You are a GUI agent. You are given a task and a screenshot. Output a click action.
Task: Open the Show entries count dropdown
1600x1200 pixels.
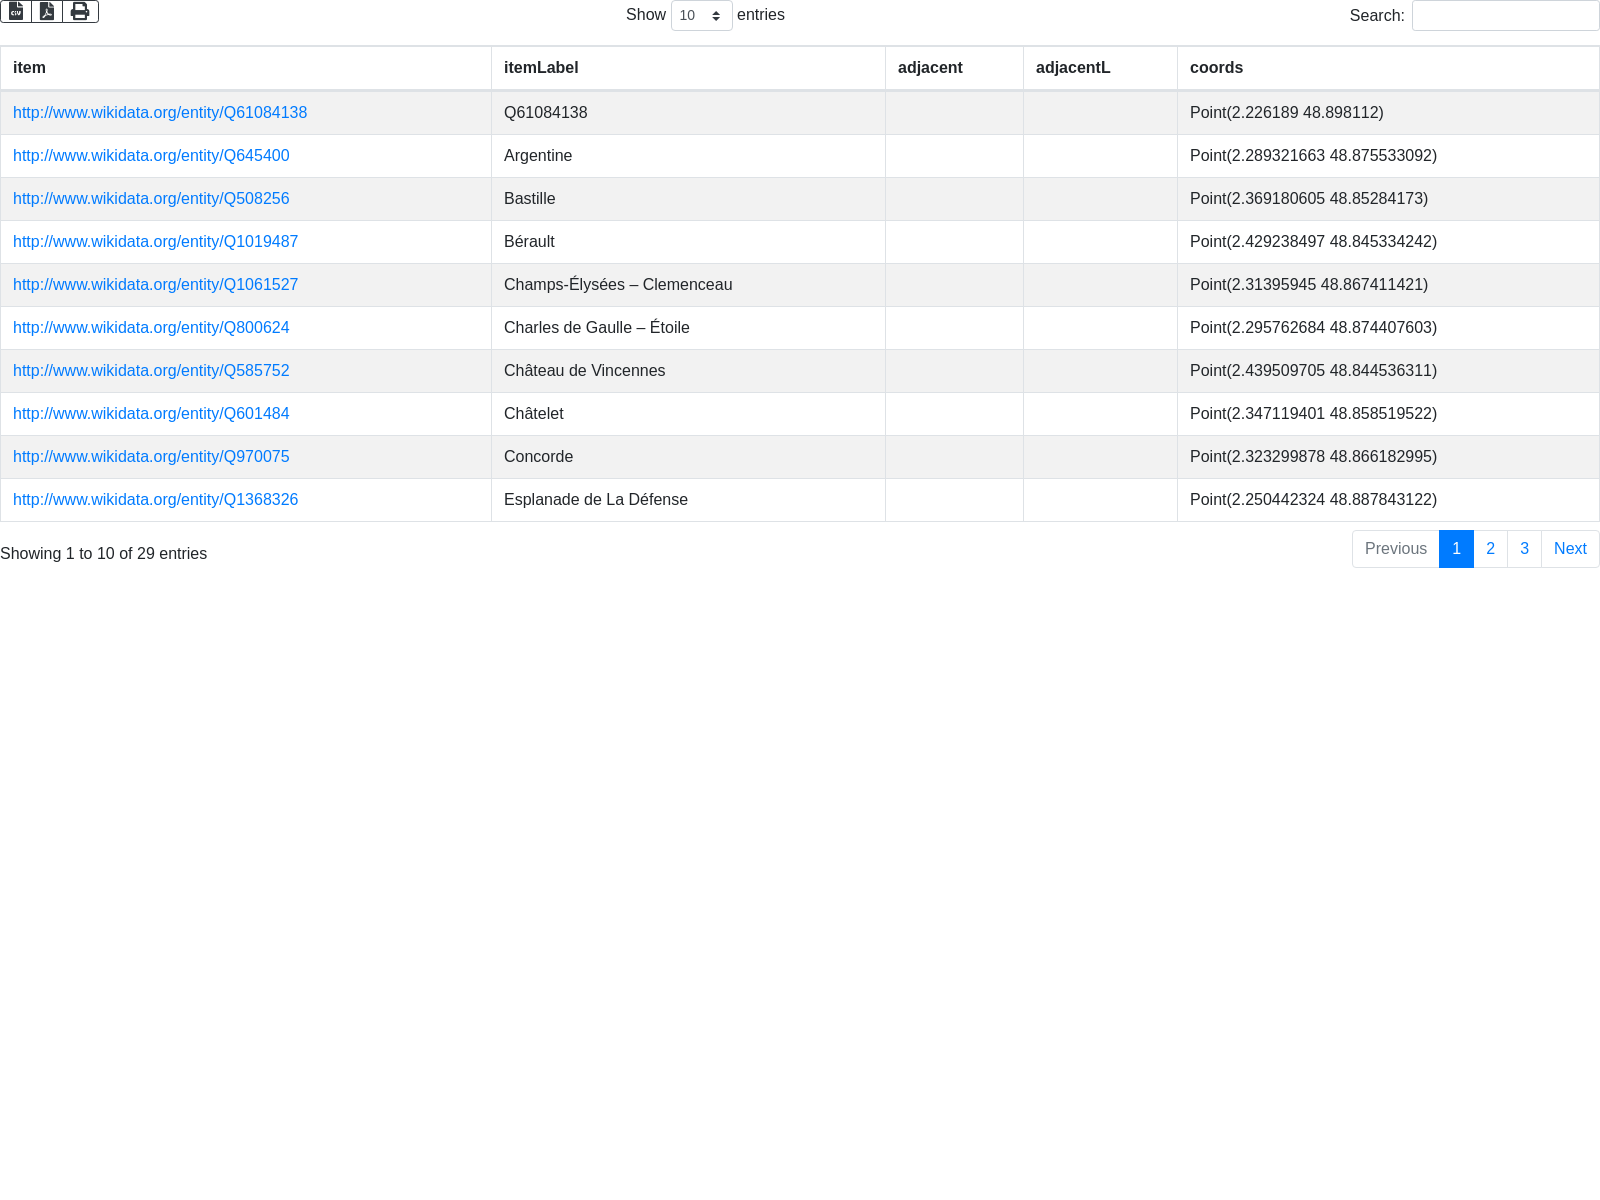701,16
